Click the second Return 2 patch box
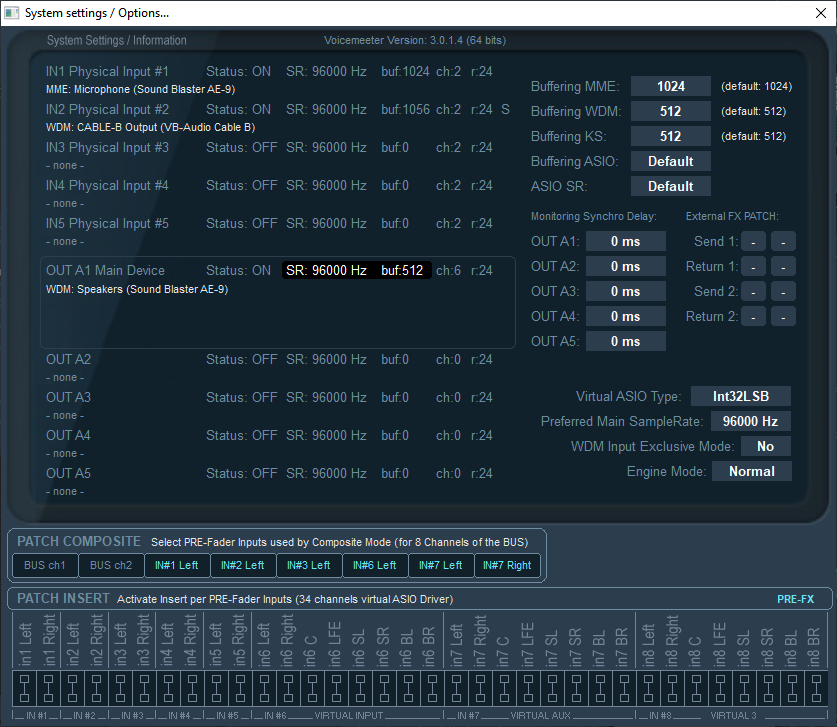Image resolution: width=837 pixels, height=727 pixels. pyautogui.click(x=783, y=316)
